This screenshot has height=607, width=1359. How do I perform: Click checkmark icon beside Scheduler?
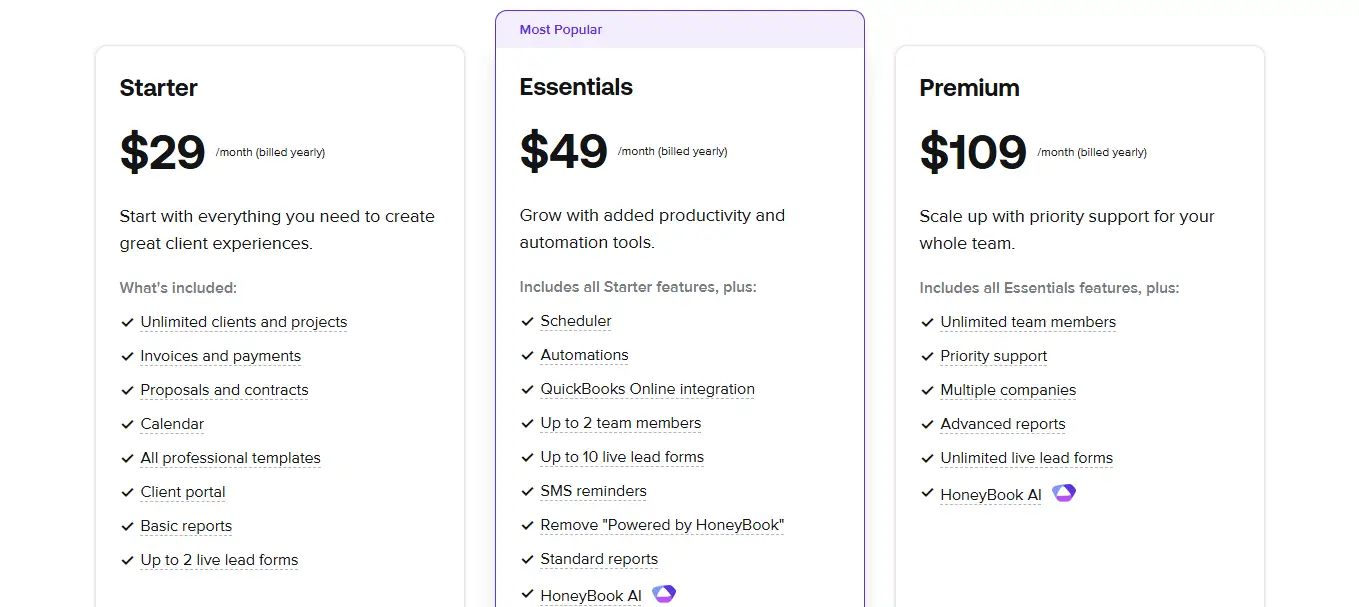click(527, 322)
